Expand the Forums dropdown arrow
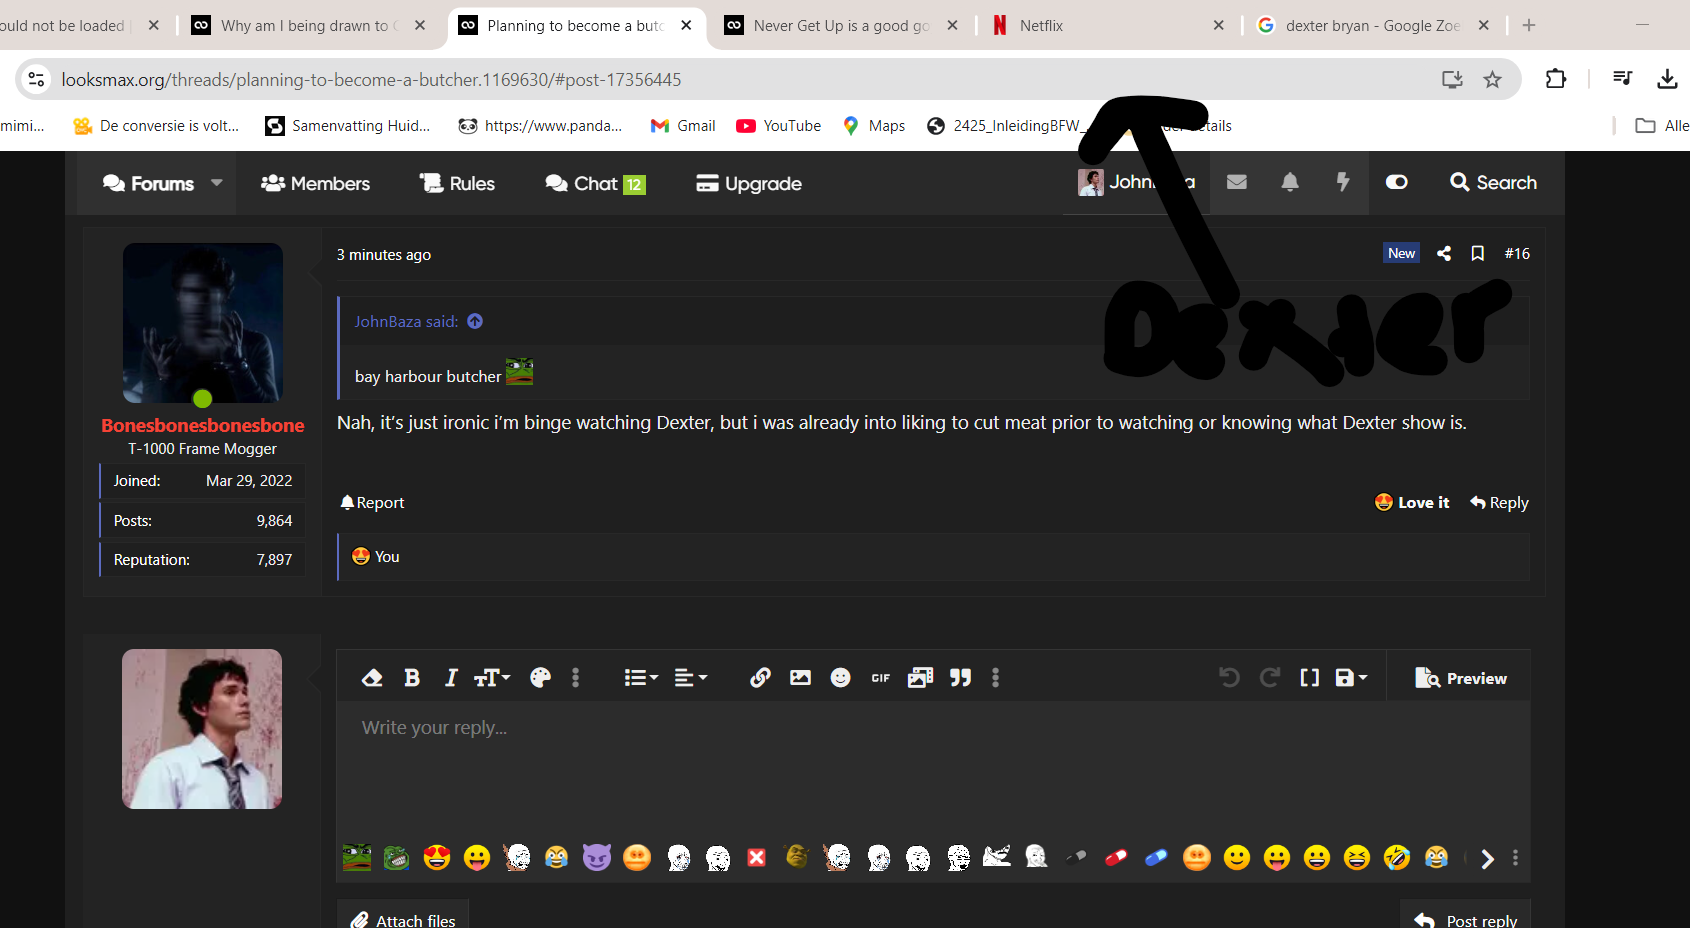The width and height of the screenshot is (1690, 928). click(x=217, y=183)
